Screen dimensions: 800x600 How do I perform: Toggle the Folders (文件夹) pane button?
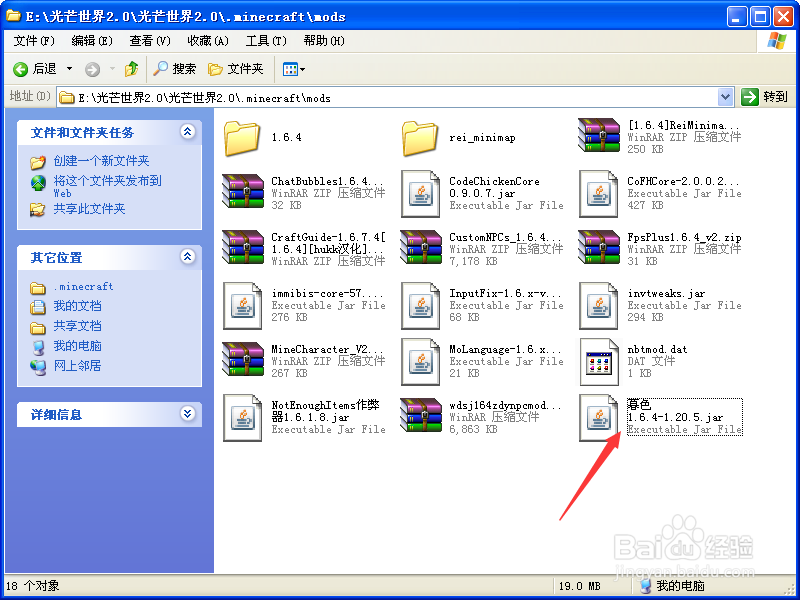pos(236,69)
